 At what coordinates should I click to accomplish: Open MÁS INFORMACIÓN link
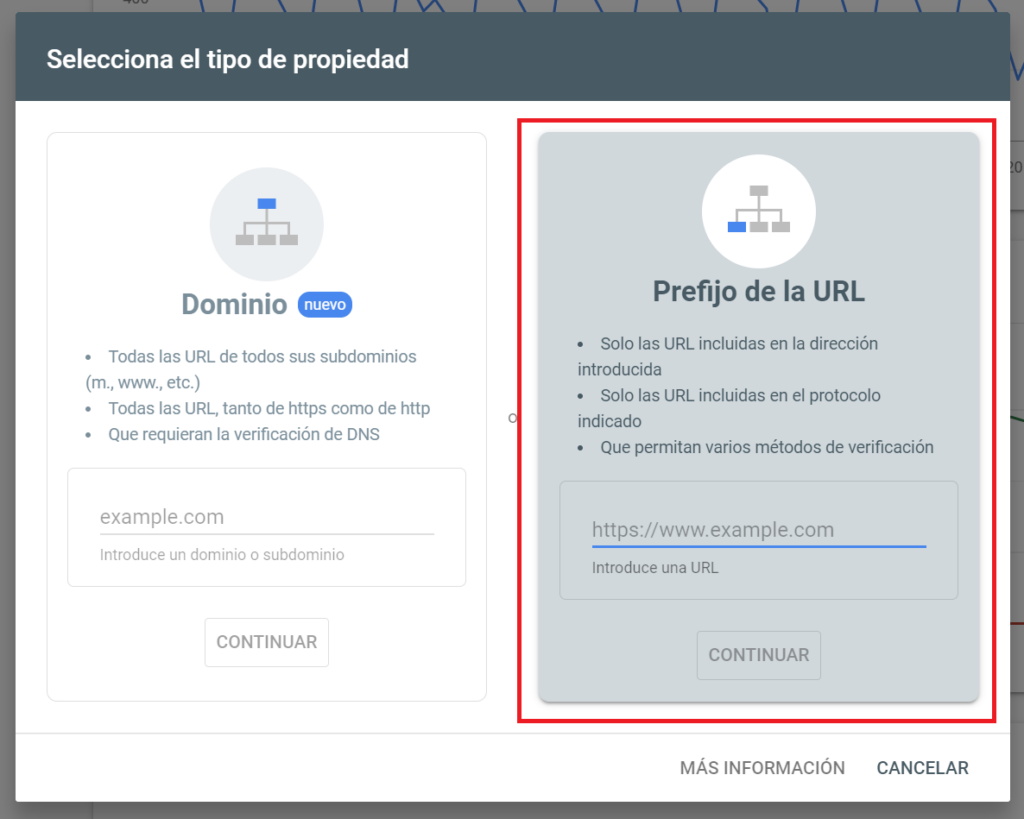762,768
